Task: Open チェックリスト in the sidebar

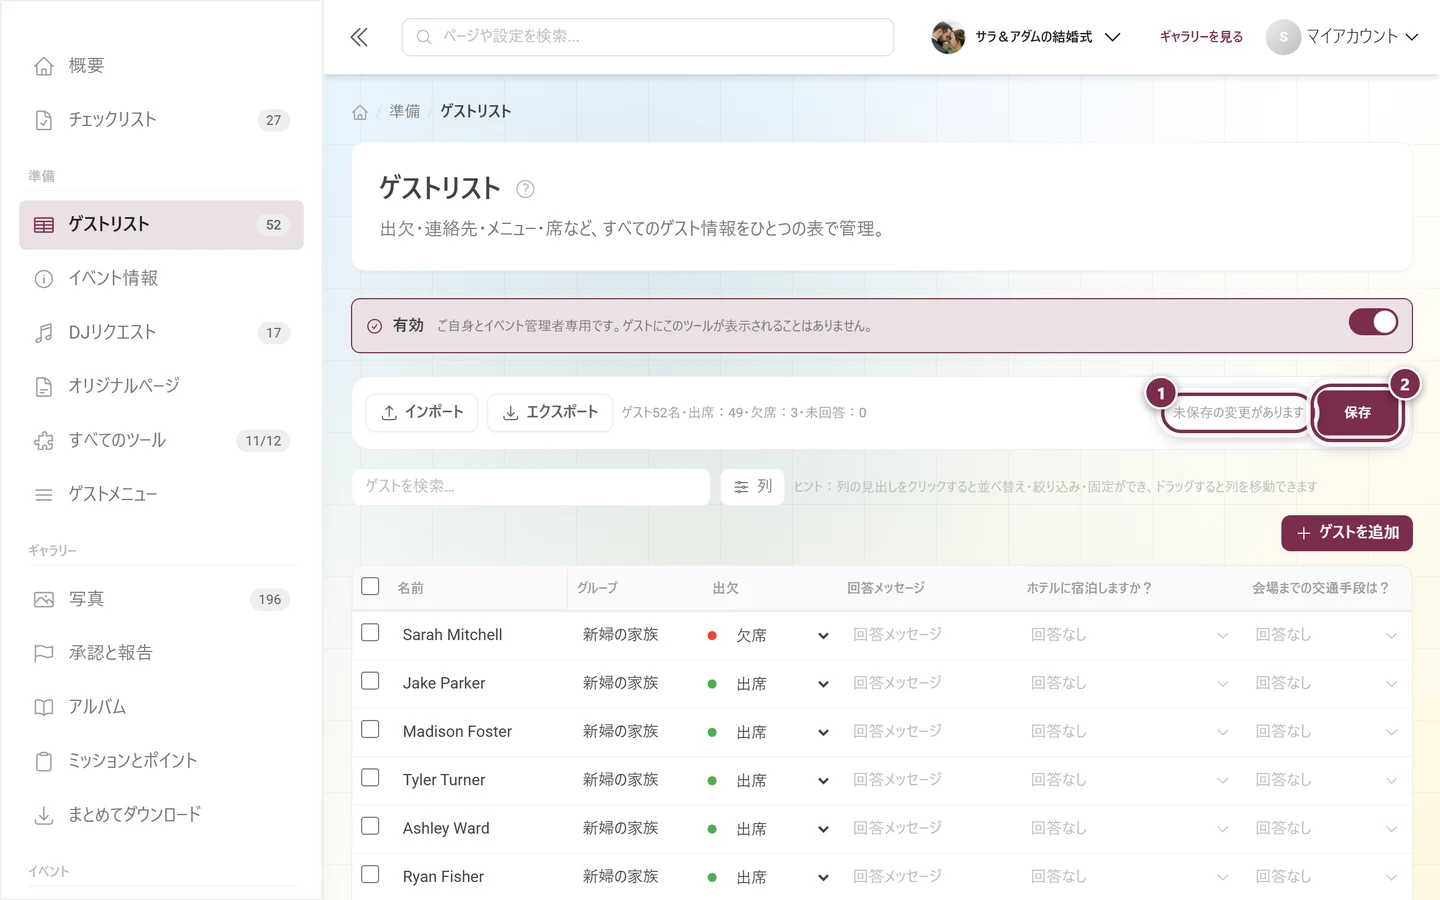Action: pyautogui.click(x=161, y=120)
